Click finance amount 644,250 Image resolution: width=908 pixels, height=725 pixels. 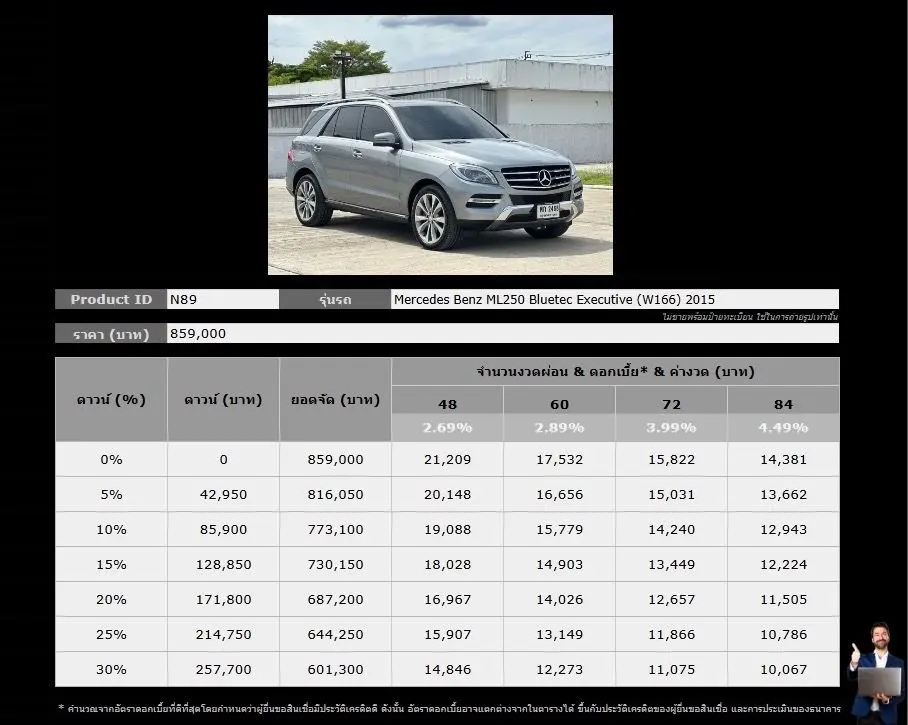(x=335, y=635)
